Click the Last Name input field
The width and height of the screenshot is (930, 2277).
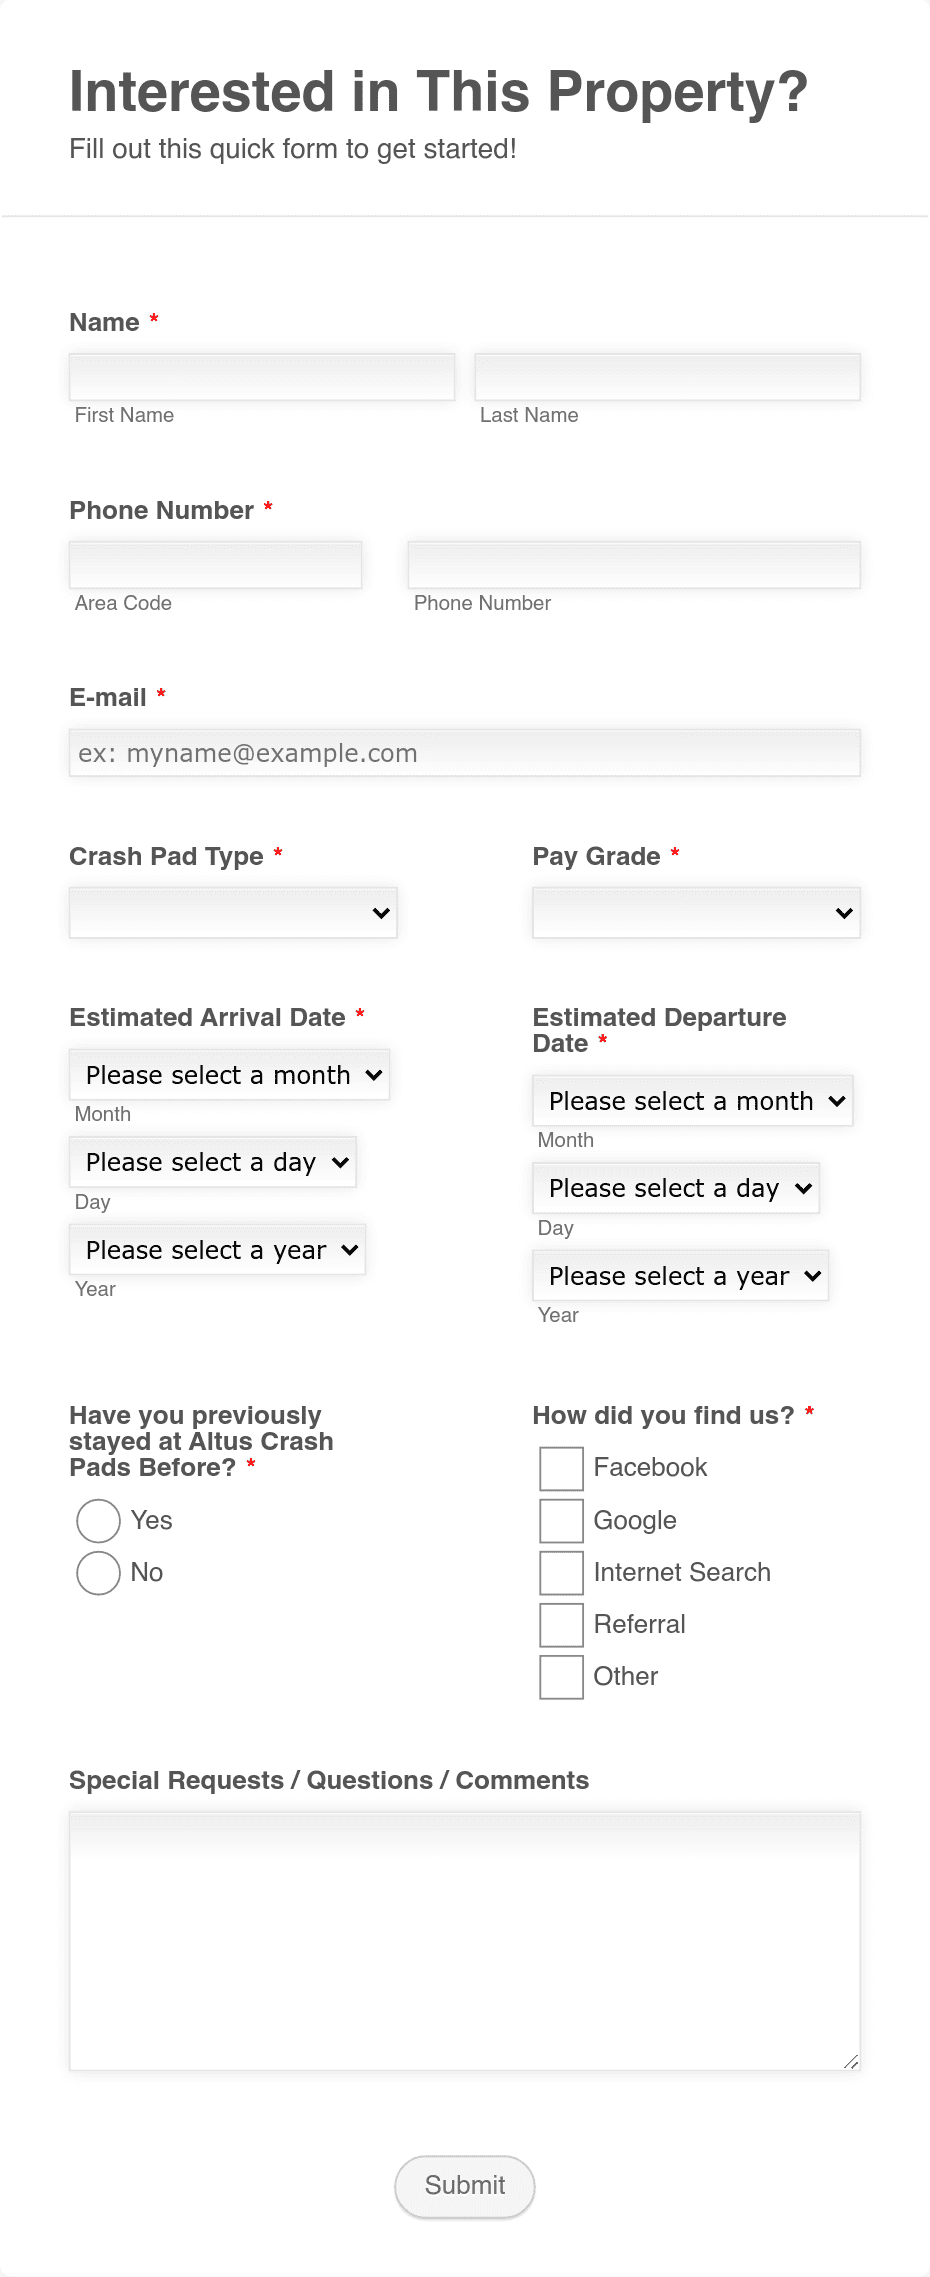tap(667, 377)
